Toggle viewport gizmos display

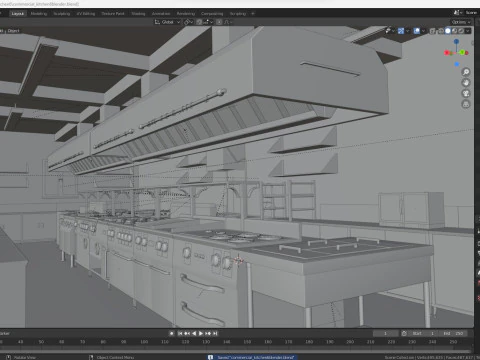click(x=401, y=31)
